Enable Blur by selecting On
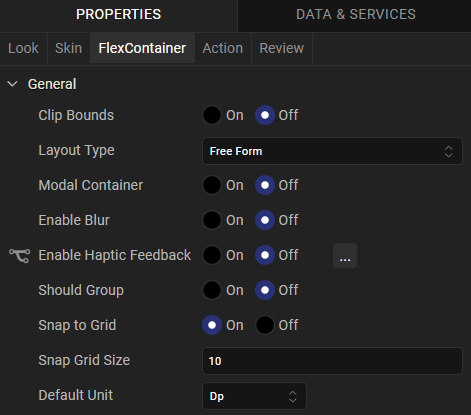 [x=212, y=220]
